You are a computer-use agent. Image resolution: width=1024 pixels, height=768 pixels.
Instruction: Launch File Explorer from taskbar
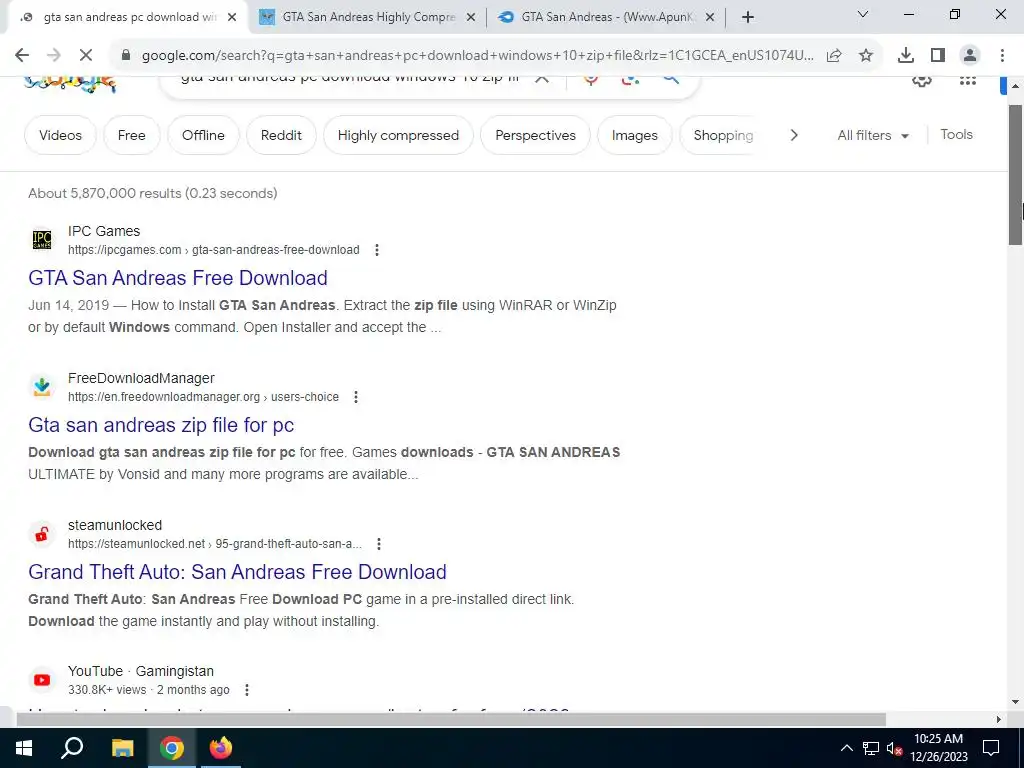pyautogui.click(x=122, y=748)
